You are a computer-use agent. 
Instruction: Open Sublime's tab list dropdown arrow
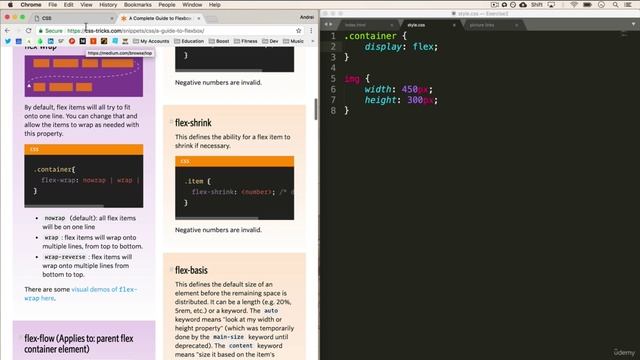[x=633, y=24]
